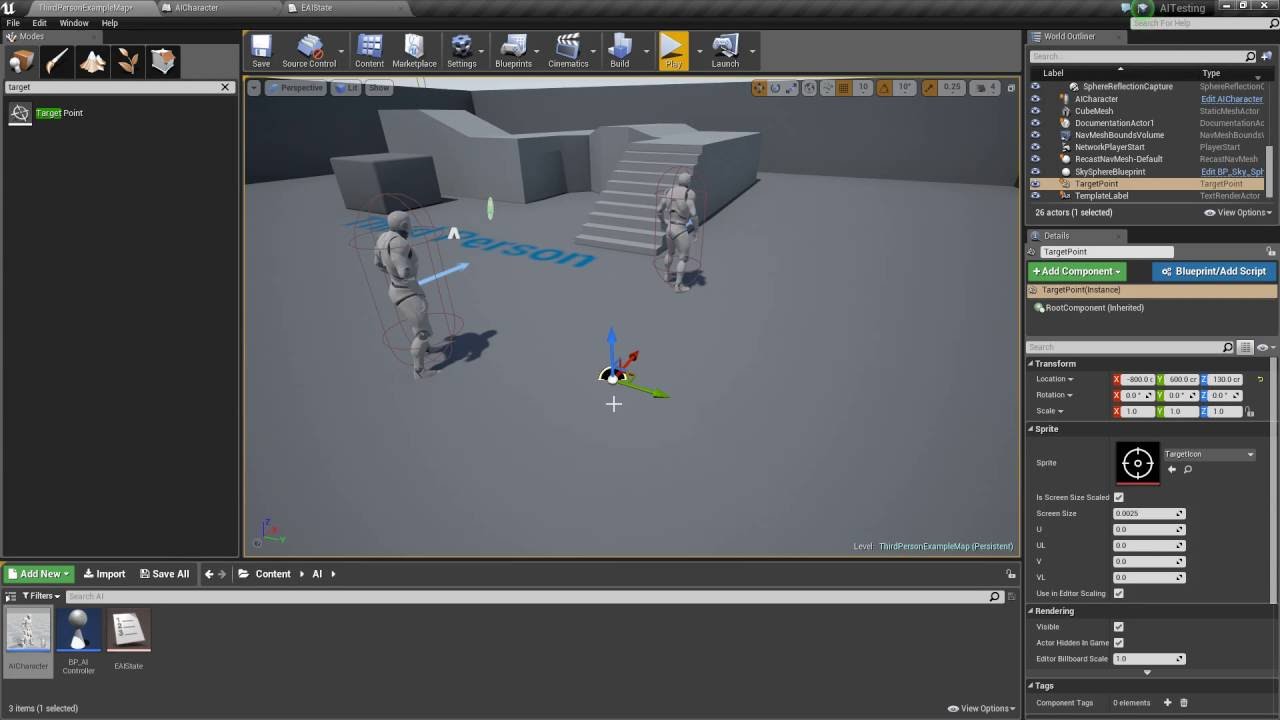
Task: Open the Settings toolbar icon
Action: (462, 51)
